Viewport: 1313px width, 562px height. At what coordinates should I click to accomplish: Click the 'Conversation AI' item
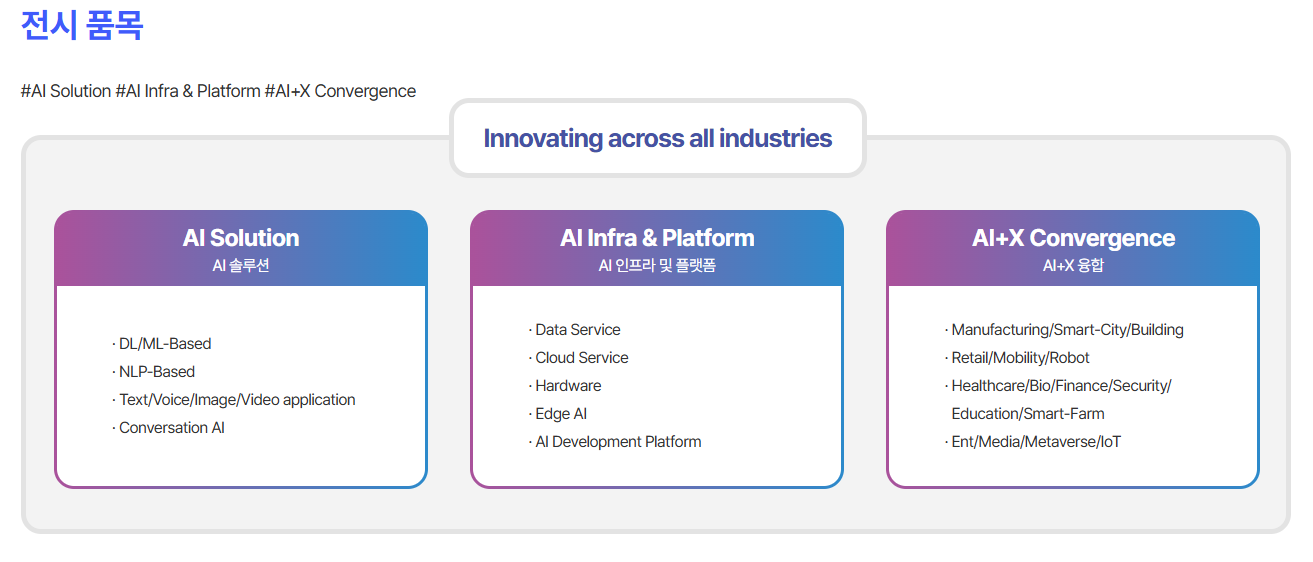[169, 428]
